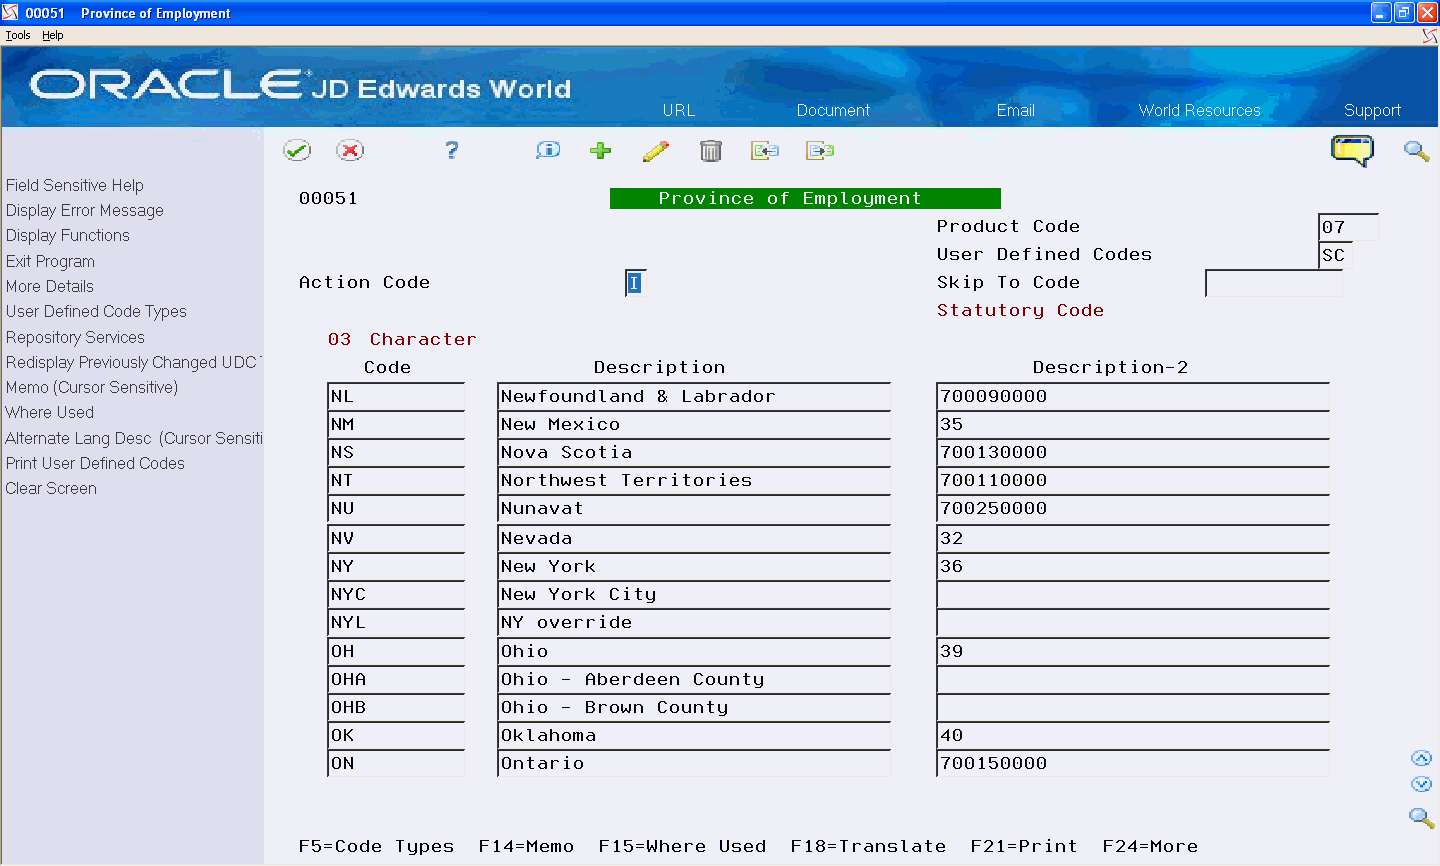Click World Resources in the top banner
This screenshot has width=1440, height=866.
click(1199, 110)
